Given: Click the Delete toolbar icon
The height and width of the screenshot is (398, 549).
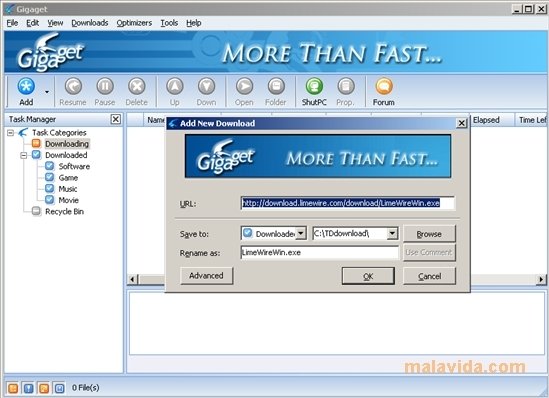Looking at the screenshot, I should (x=137, y=86).
